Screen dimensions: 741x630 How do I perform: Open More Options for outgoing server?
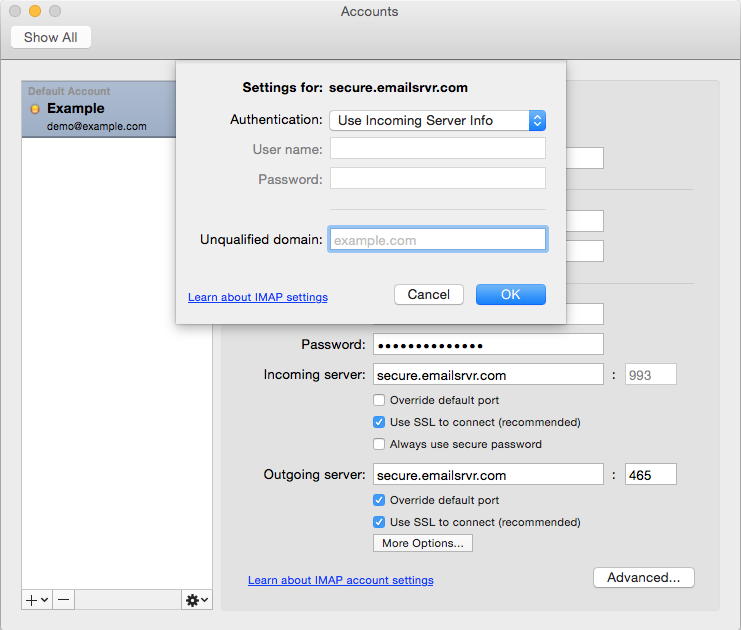pos(423,543)
